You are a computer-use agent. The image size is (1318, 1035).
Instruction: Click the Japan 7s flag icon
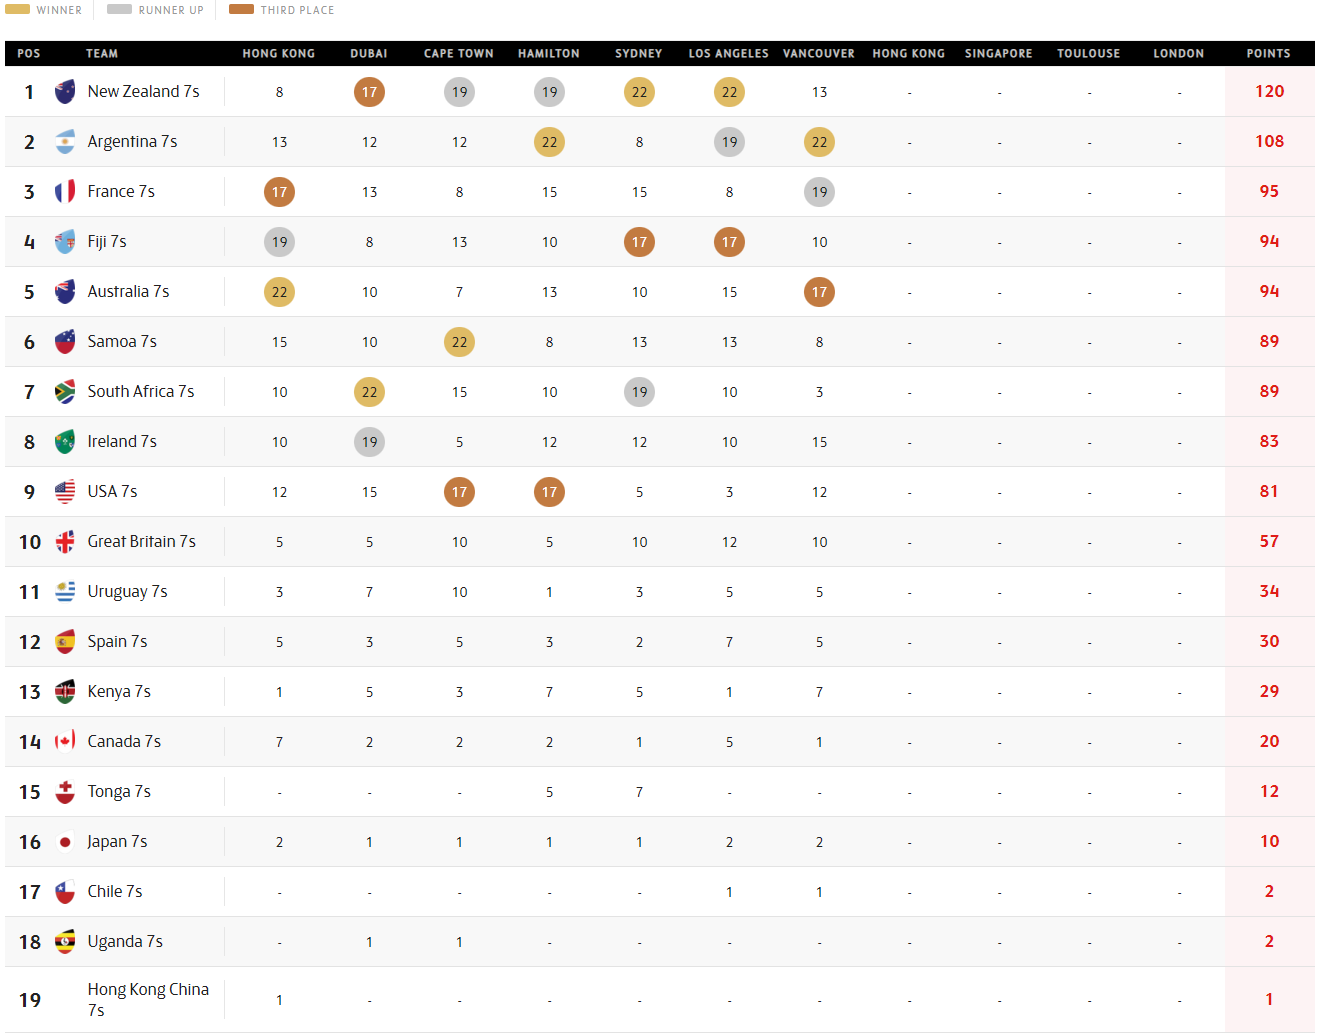[65, 842]
